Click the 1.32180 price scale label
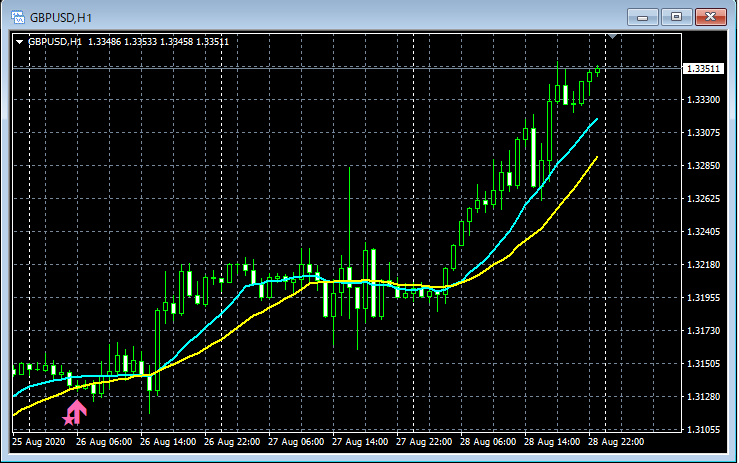 pos(704,265)
